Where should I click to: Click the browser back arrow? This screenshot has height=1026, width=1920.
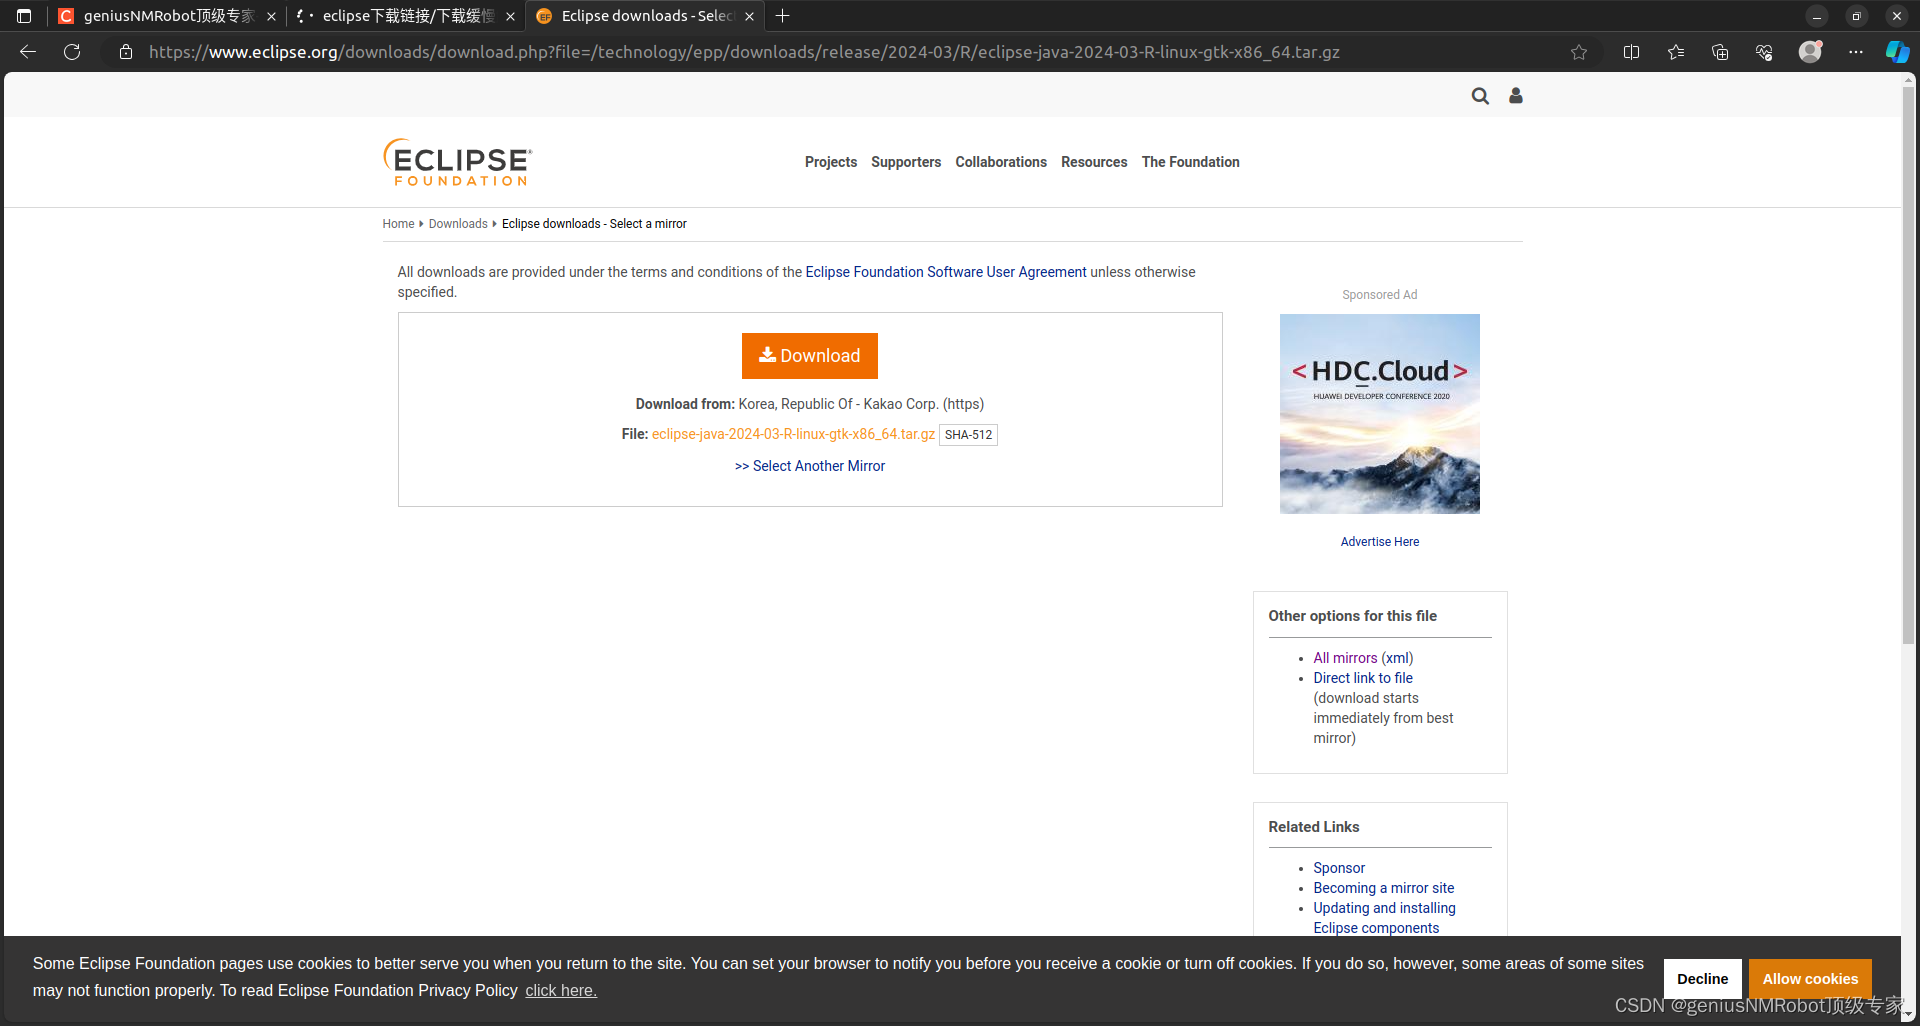[x=28, y=52]
